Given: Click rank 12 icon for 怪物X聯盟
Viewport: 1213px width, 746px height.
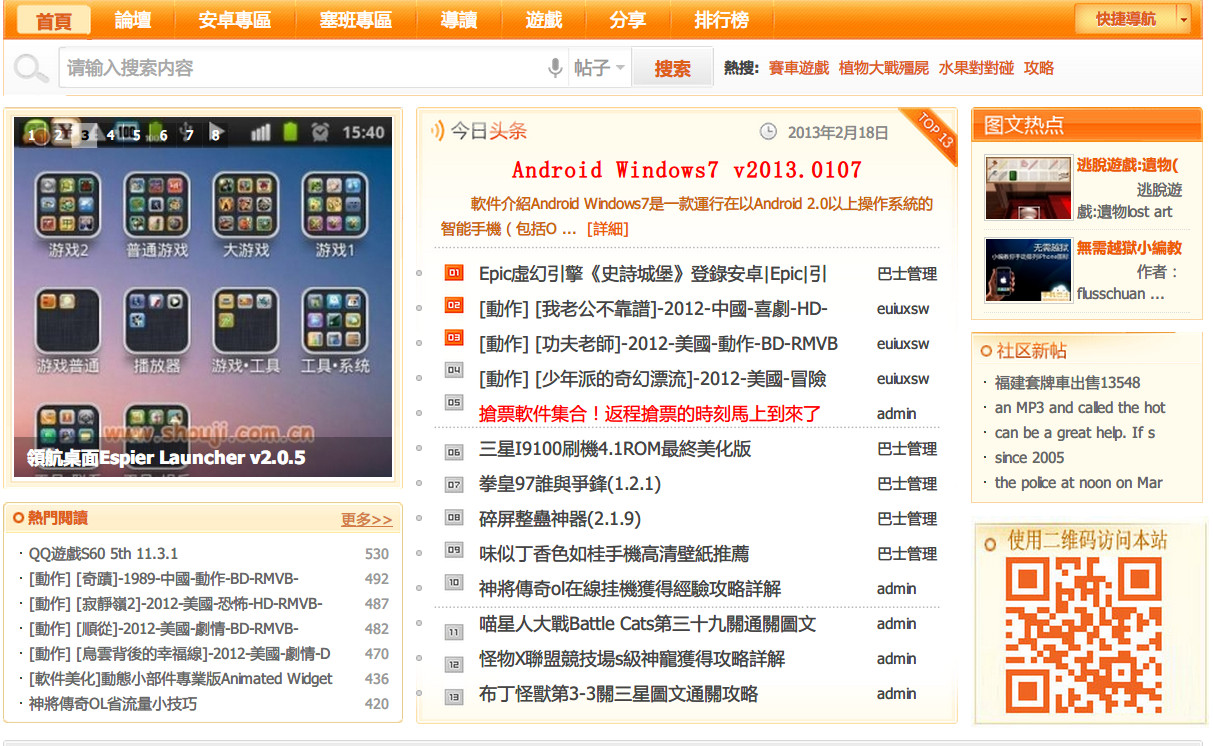Looking at the screenshot, I should point(454,664).
